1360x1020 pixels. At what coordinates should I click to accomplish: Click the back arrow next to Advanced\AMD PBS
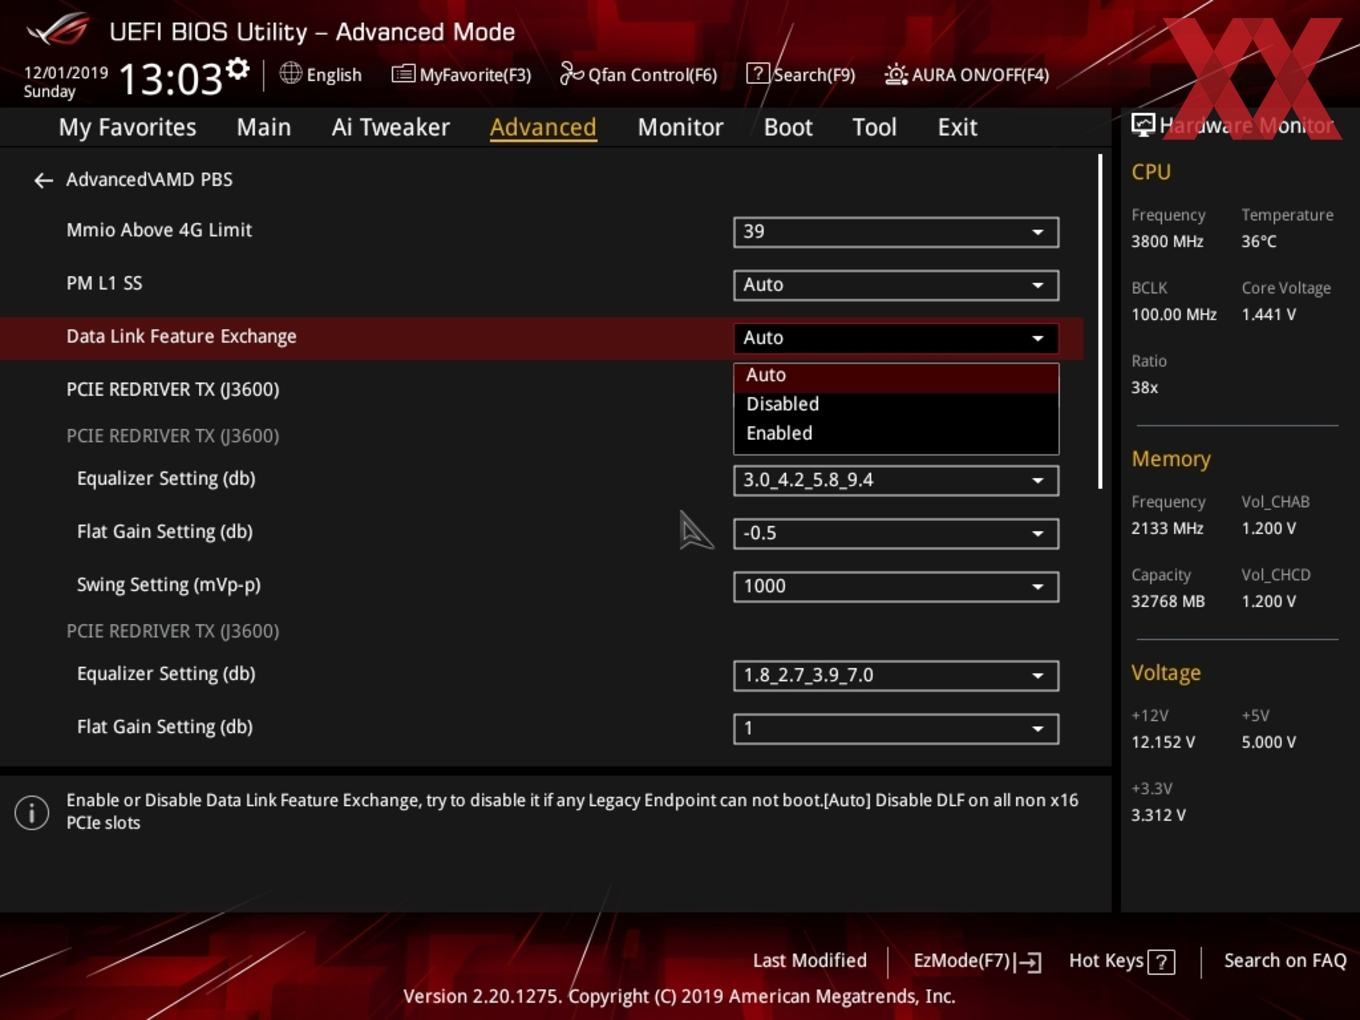click(x=43, y=180)
